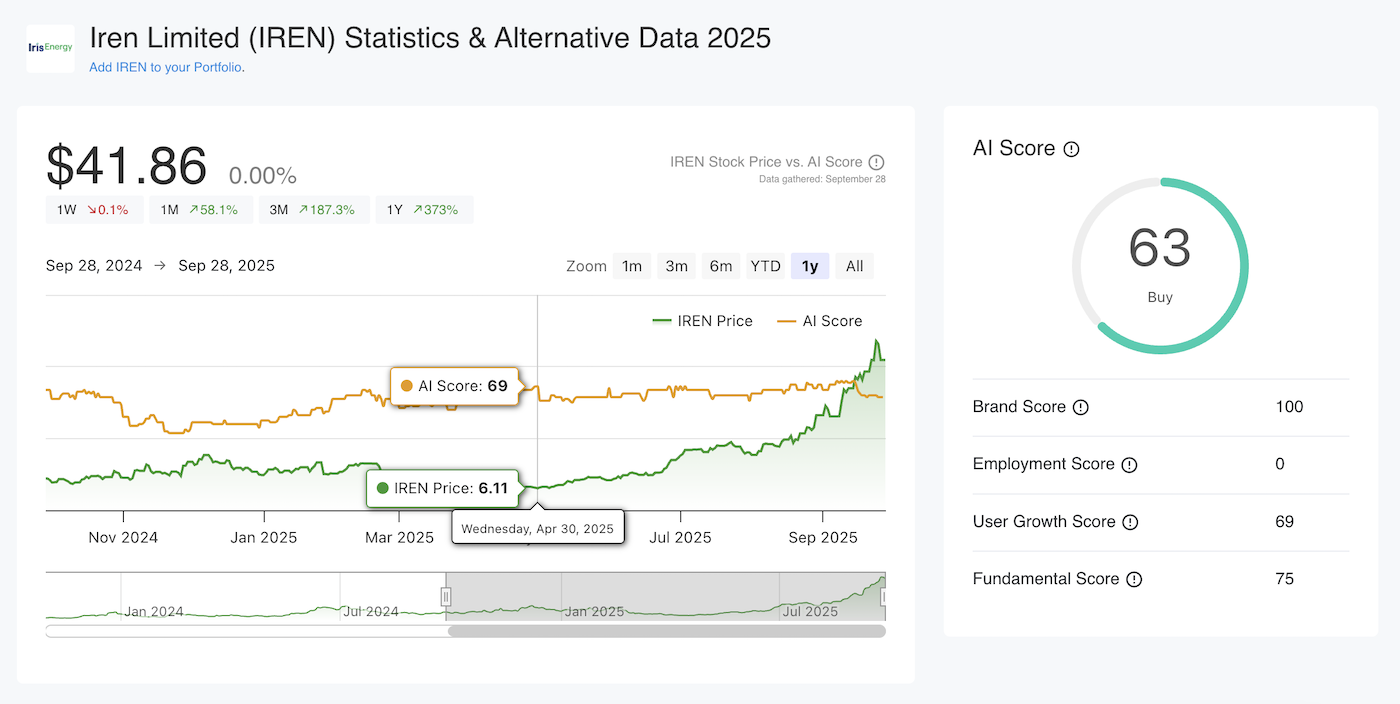
Task: Click the page title Iren Limited Statistics
Action: pos(430,39)
